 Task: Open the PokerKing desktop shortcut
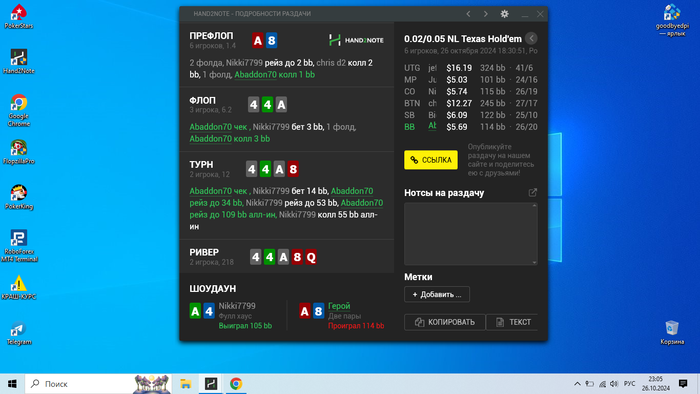click(x=18, y=197)
